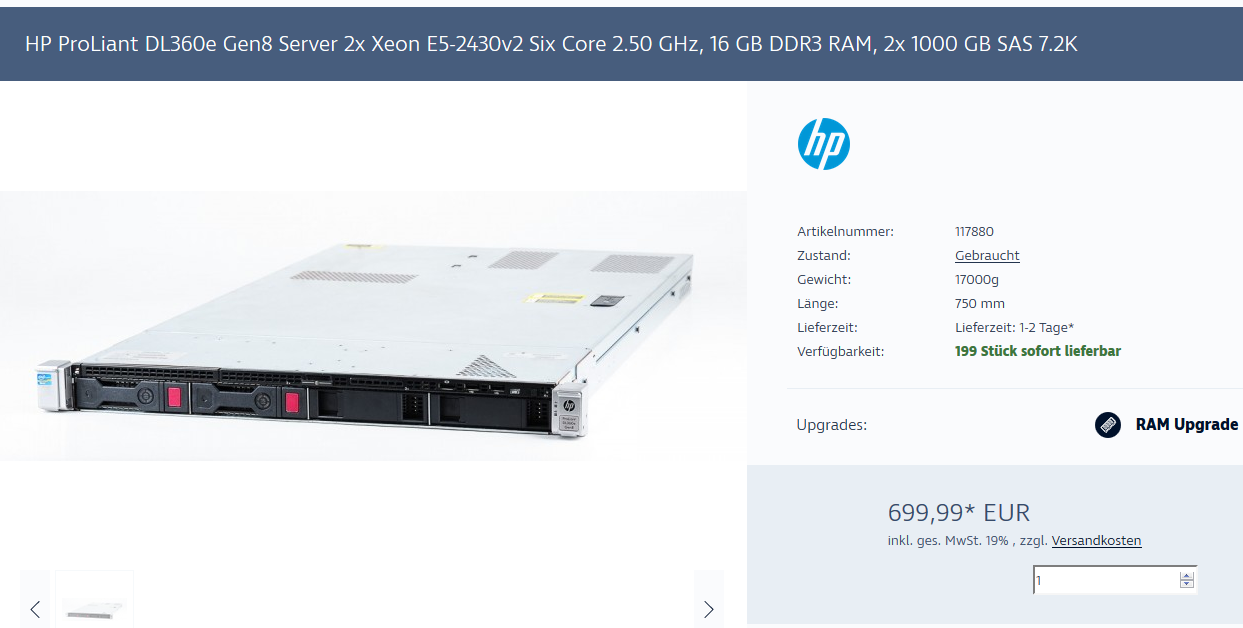This screenshot has width=1243, height=628.
Task: Click the length value 750 mm
Action: (x=980, y=303)
